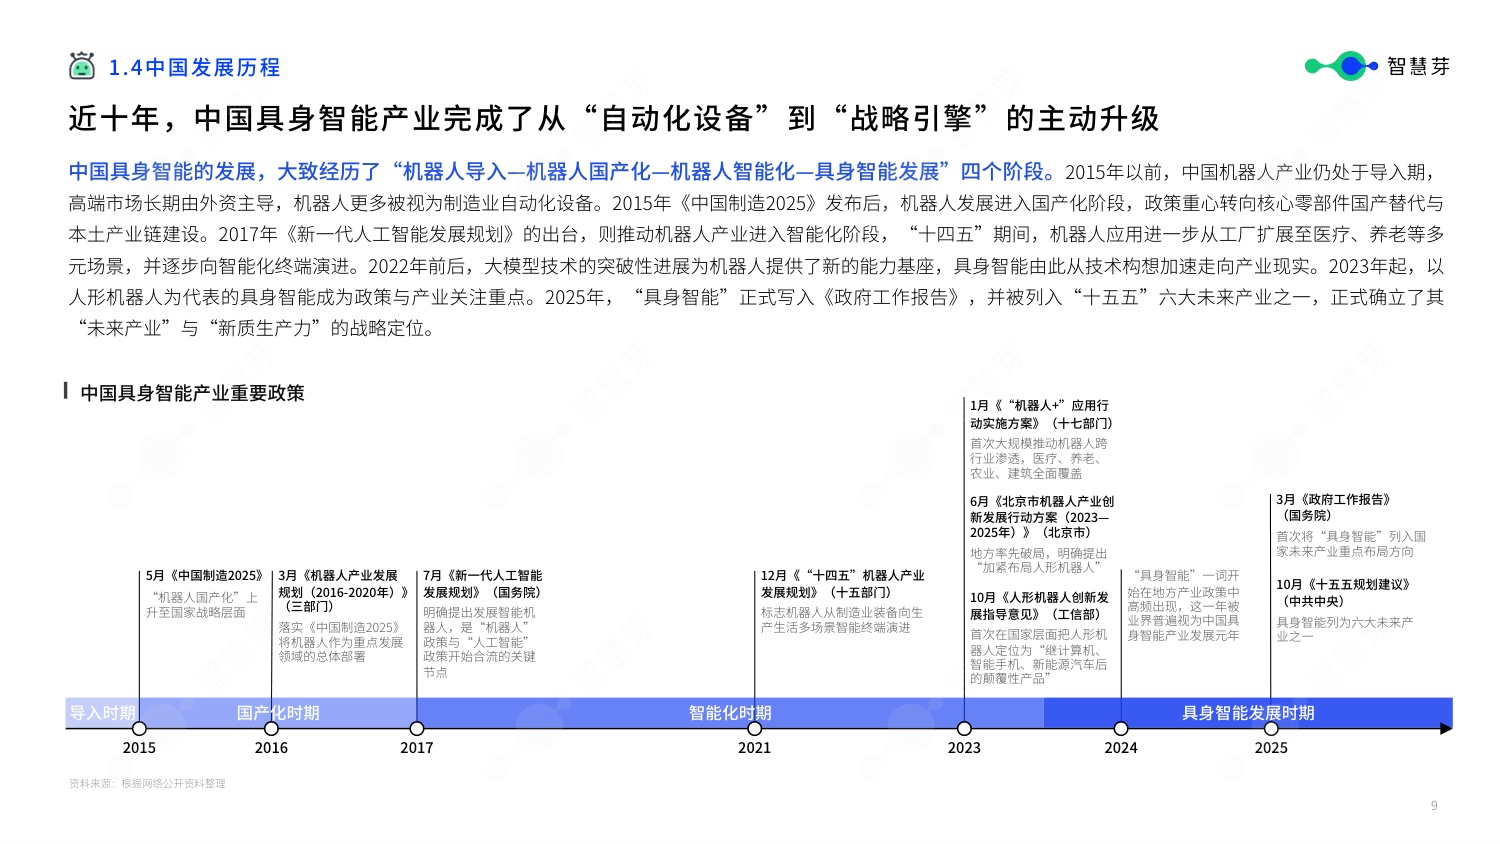
Task: Select the 2024 note “具身智能”一词开始在地方
Action: pyautogui.click(x=1183, y=606)
